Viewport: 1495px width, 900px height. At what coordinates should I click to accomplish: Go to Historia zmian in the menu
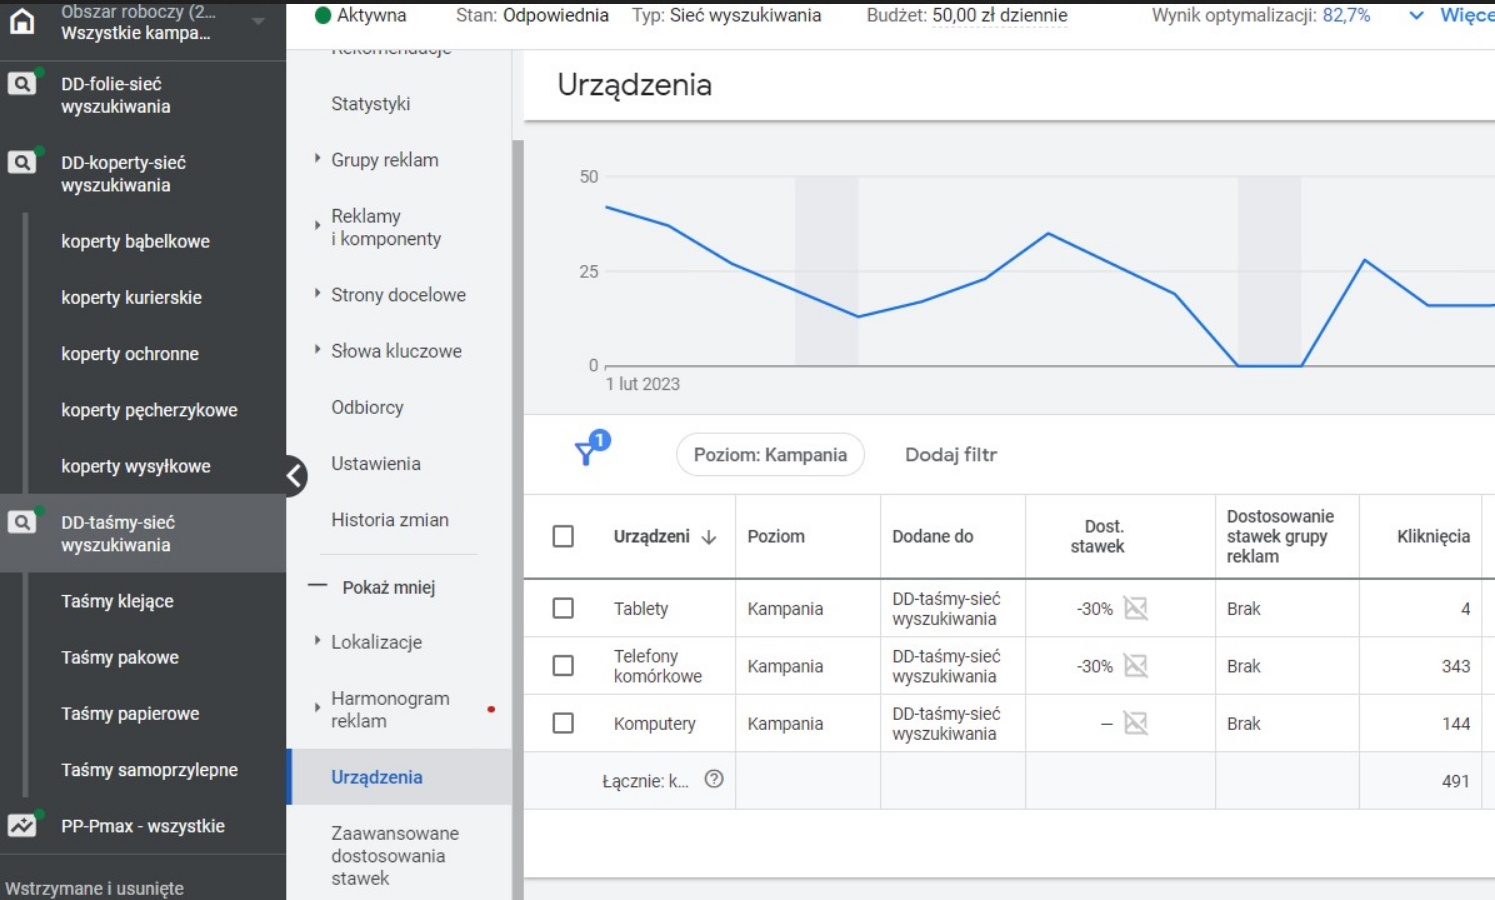(390, 520)
